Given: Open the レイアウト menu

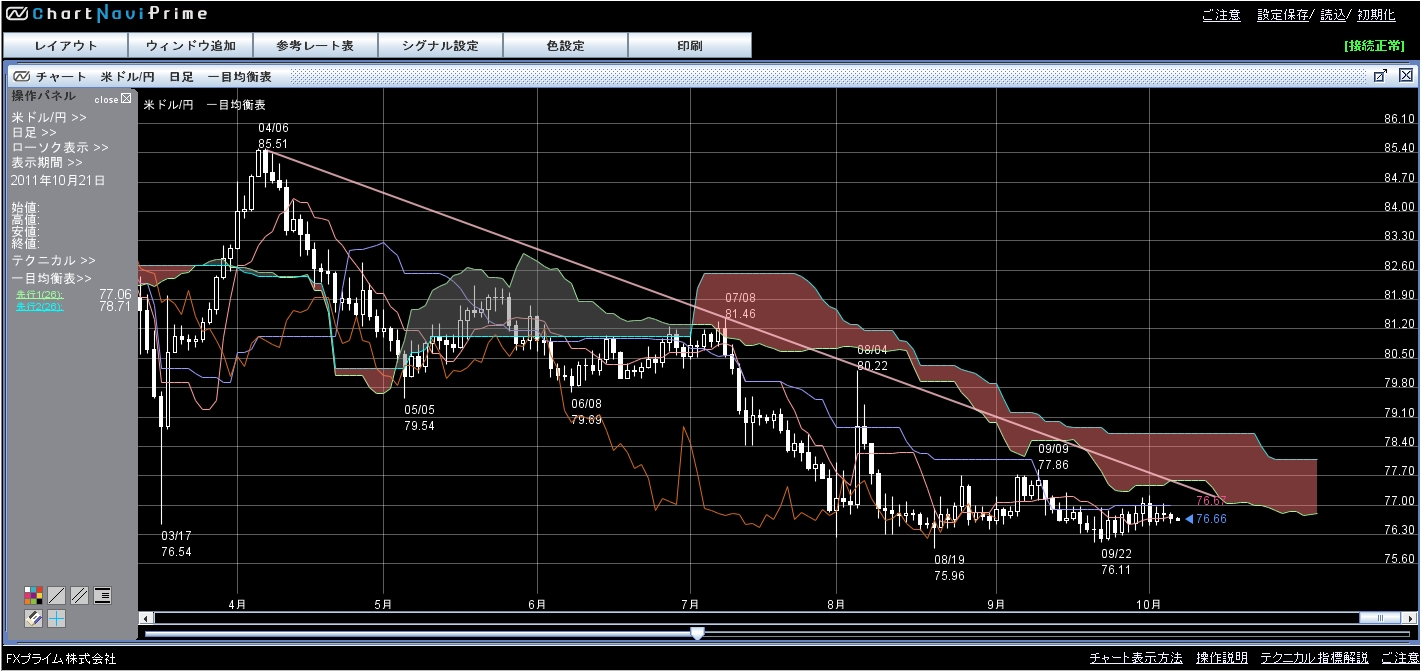Looking at the screenshot, I should [66, 46].
